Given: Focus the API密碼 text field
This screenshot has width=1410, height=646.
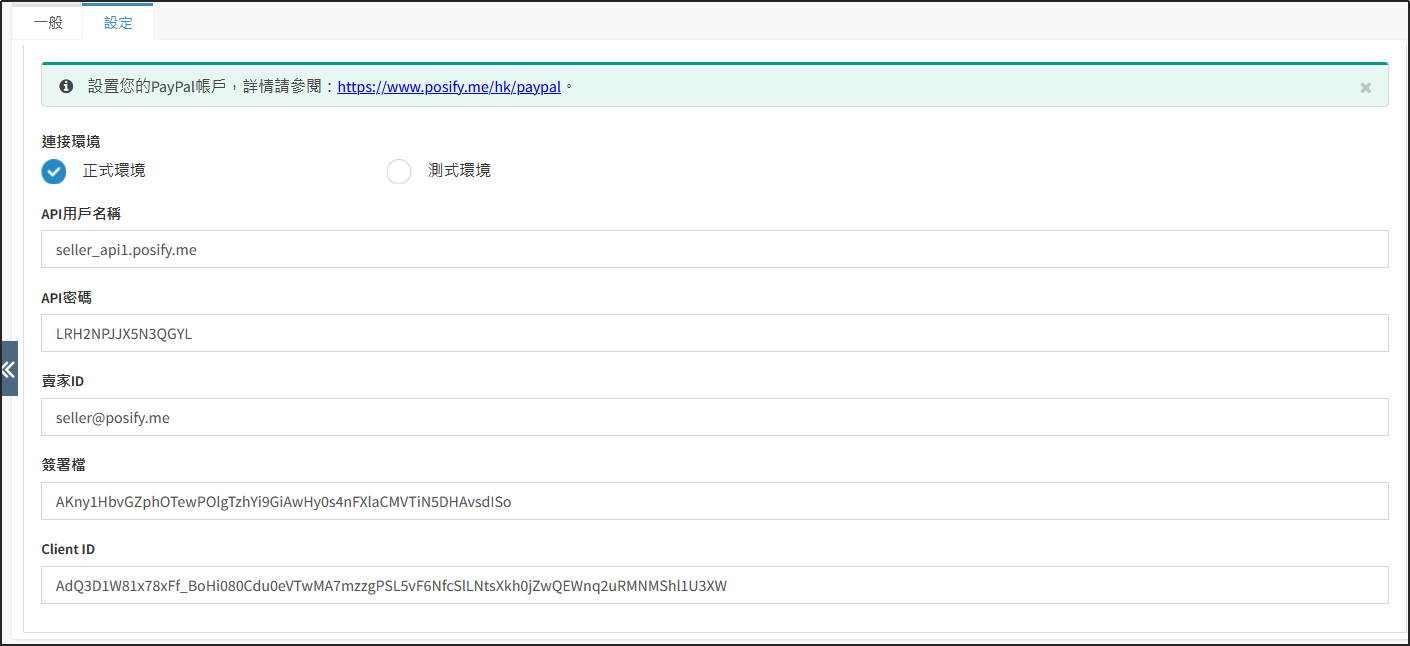Looking at the screenshot, I should point(714,334).
